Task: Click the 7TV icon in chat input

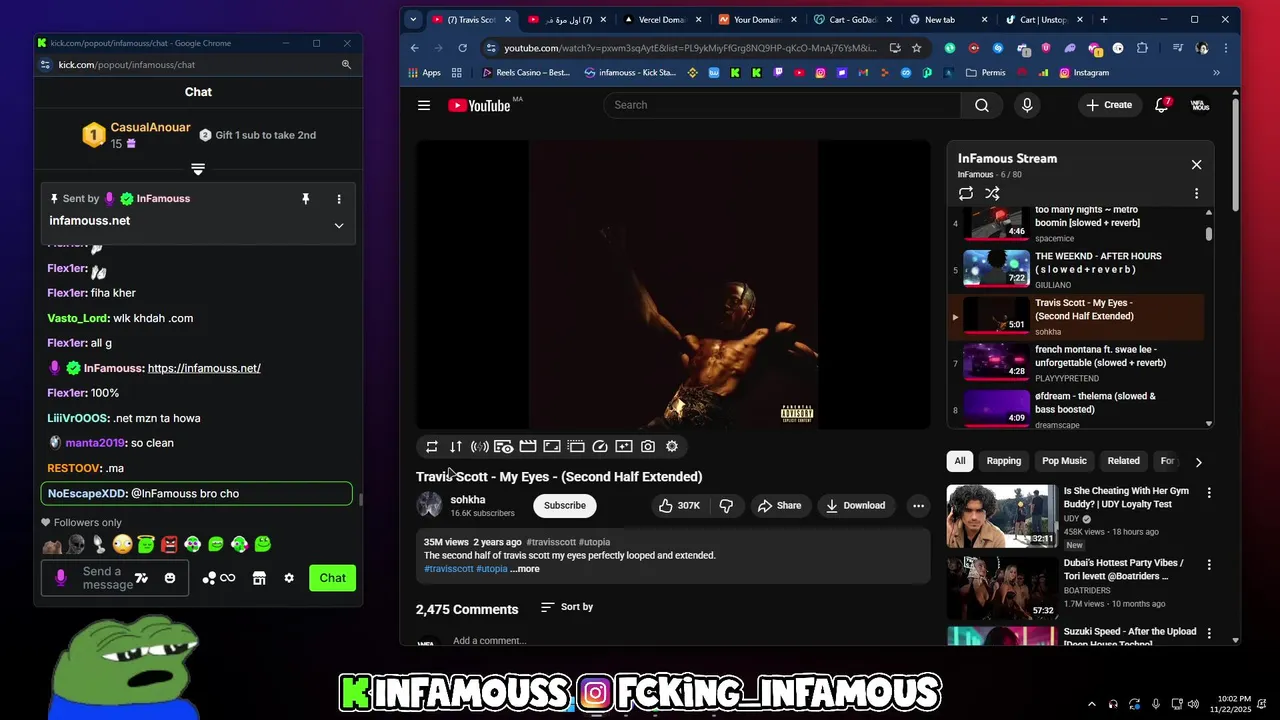Action: point(141,578)
